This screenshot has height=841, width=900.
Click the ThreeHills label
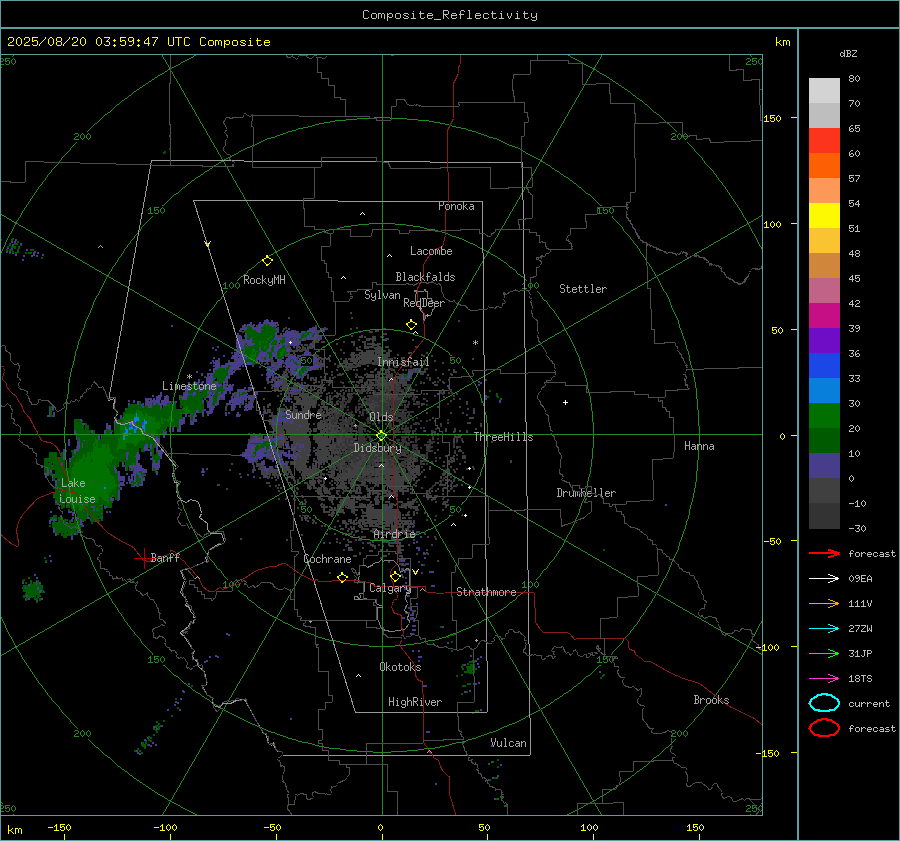(x=503, y=437)
